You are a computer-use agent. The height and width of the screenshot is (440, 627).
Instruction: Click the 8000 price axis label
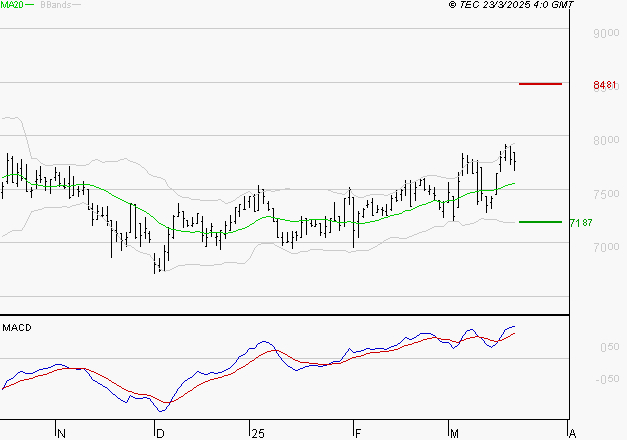(x=606, y=140)
